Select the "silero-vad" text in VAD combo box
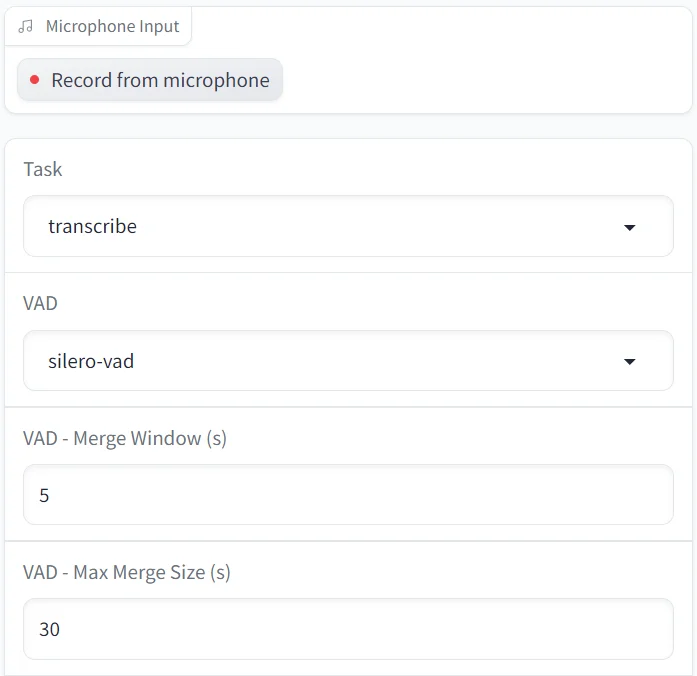This screenshot has height=676, width=697. 91,361
